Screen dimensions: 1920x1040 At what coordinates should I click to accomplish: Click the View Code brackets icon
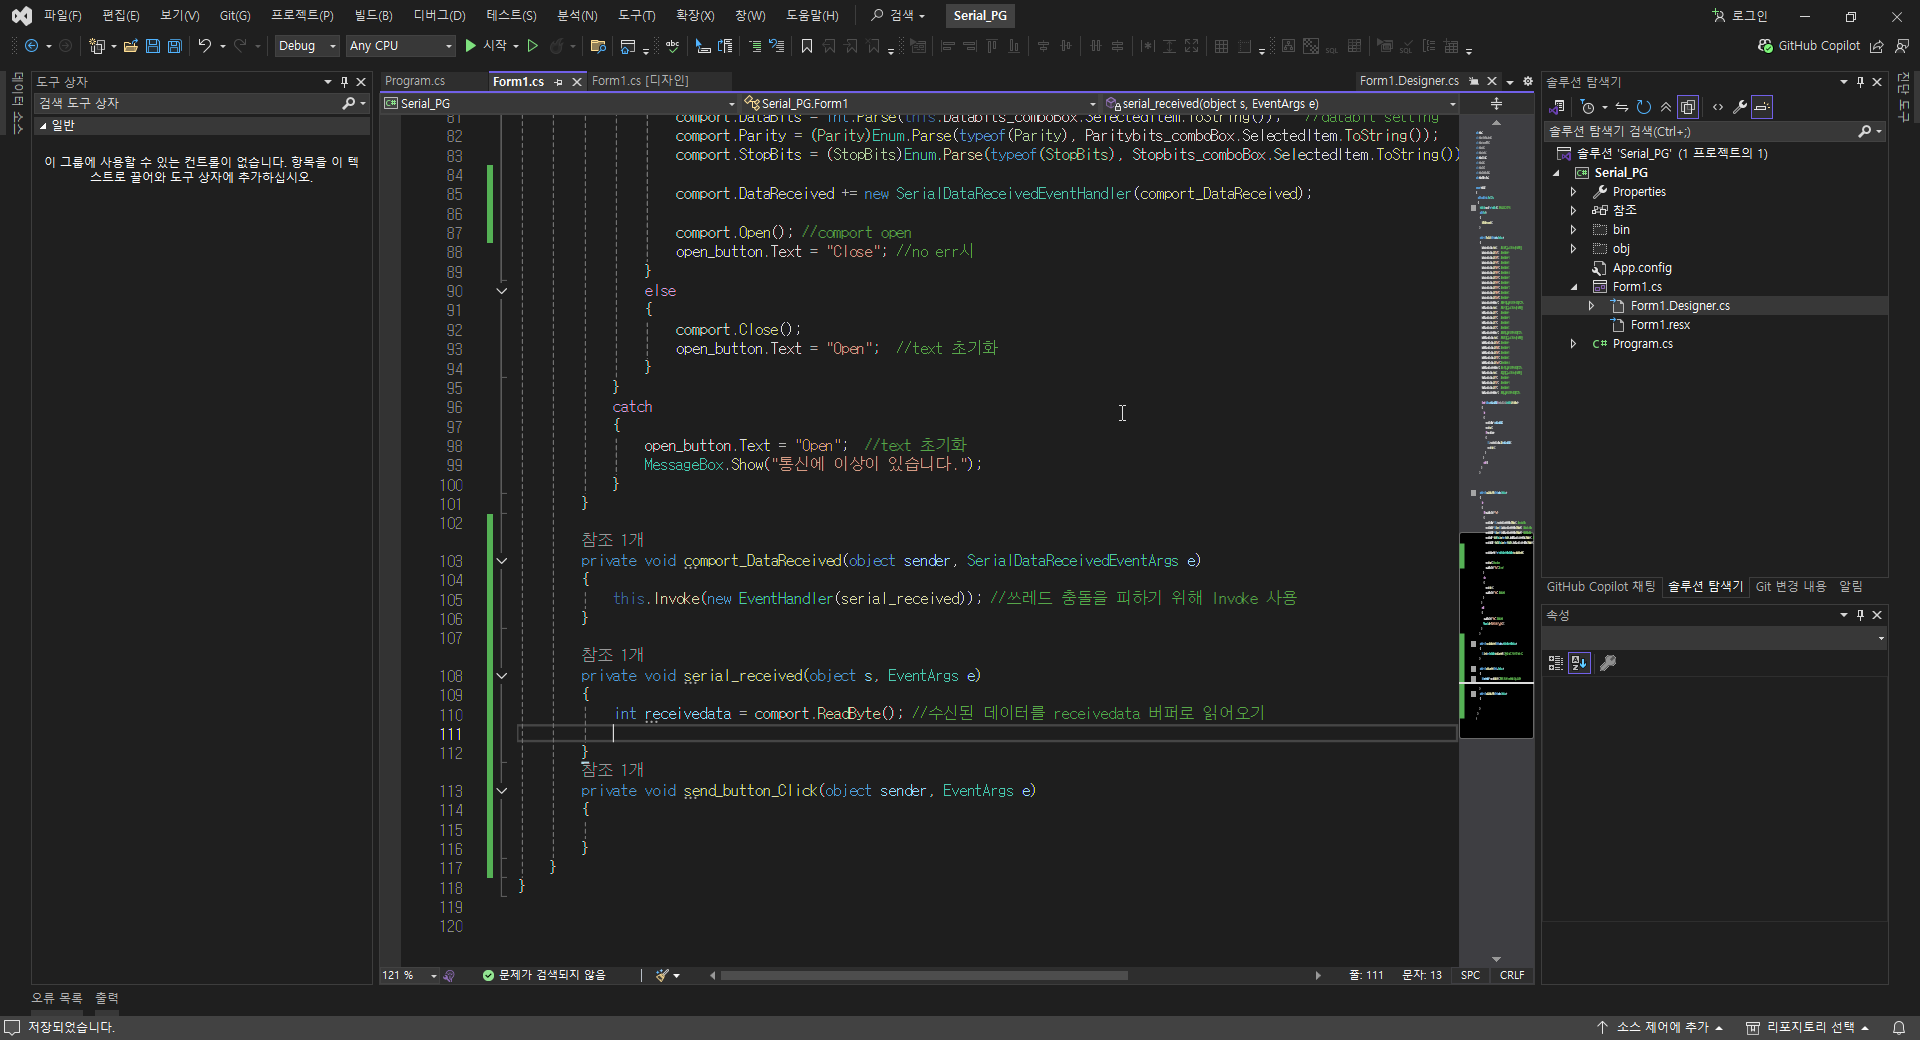pyautogui.click(x=1718, y=107)
